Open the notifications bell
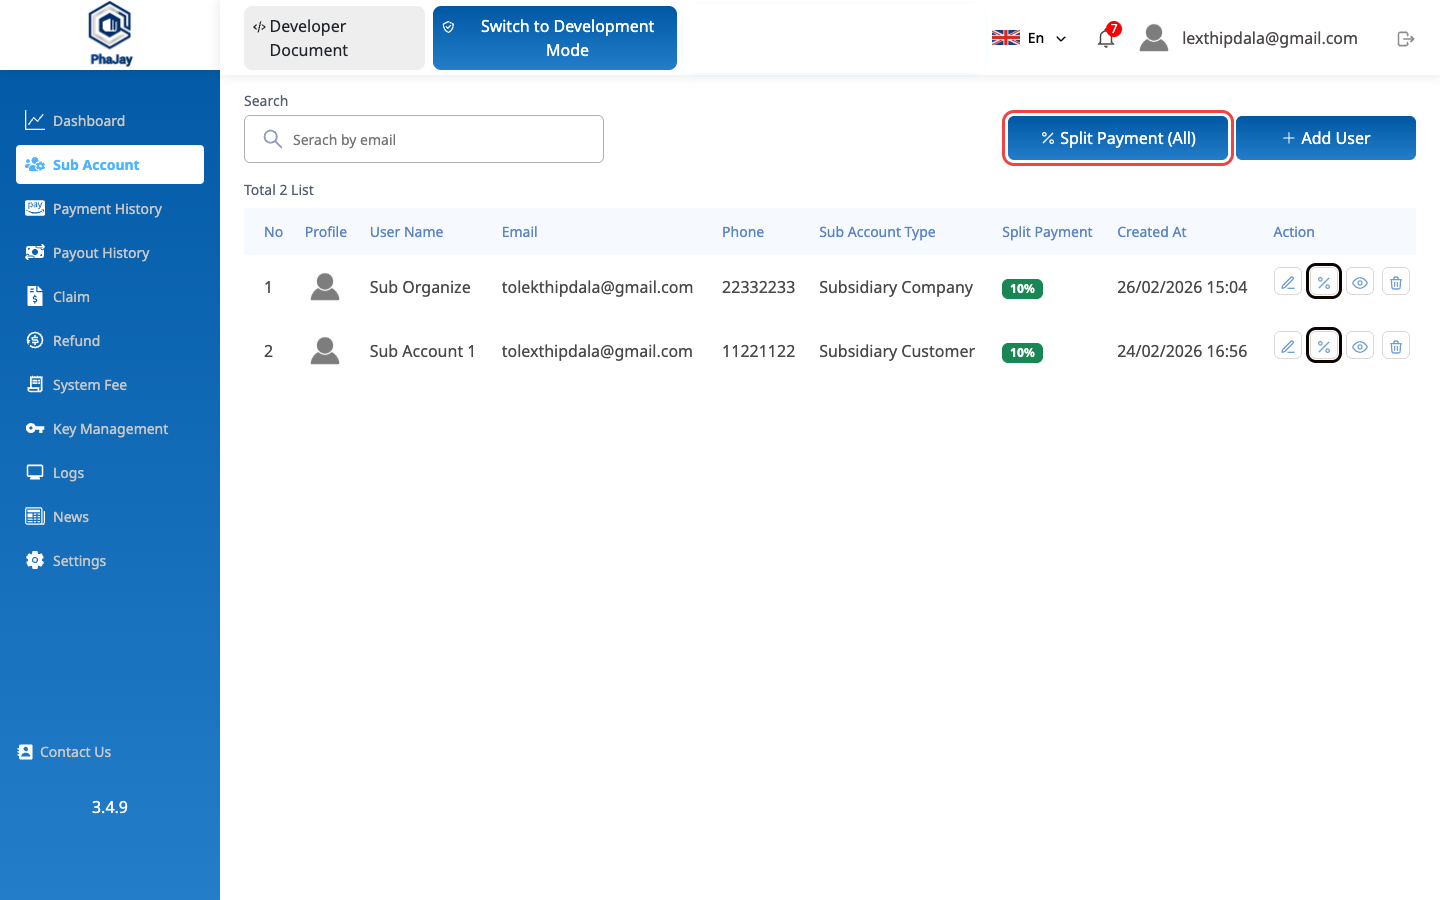 tap(1105, 38)
